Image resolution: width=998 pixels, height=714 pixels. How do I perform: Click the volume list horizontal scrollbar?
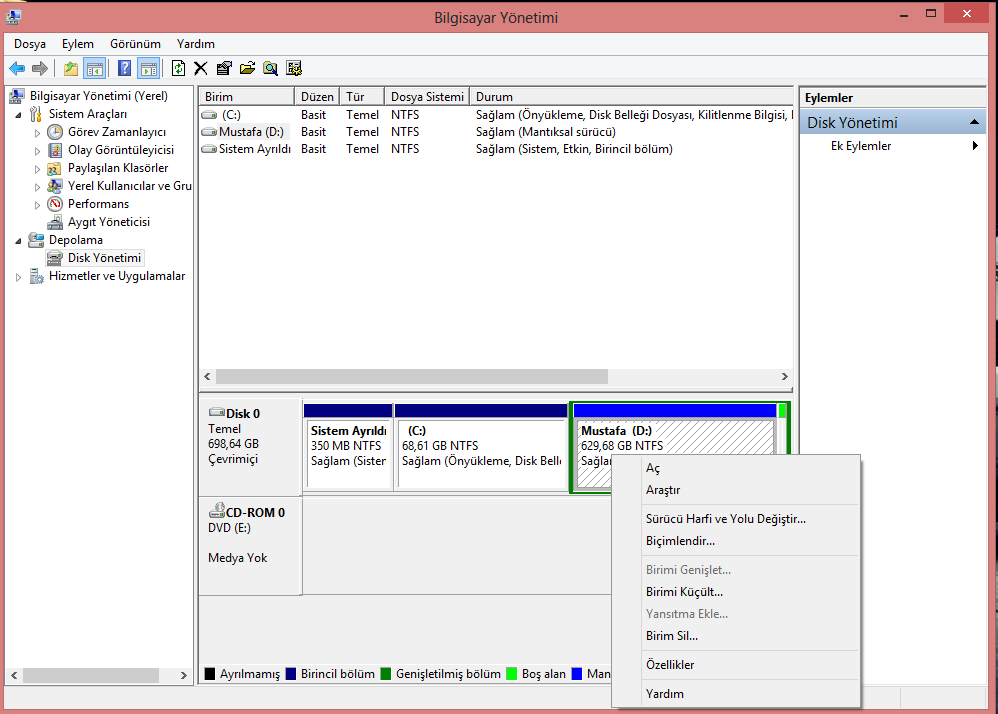[x=411, y=377]
